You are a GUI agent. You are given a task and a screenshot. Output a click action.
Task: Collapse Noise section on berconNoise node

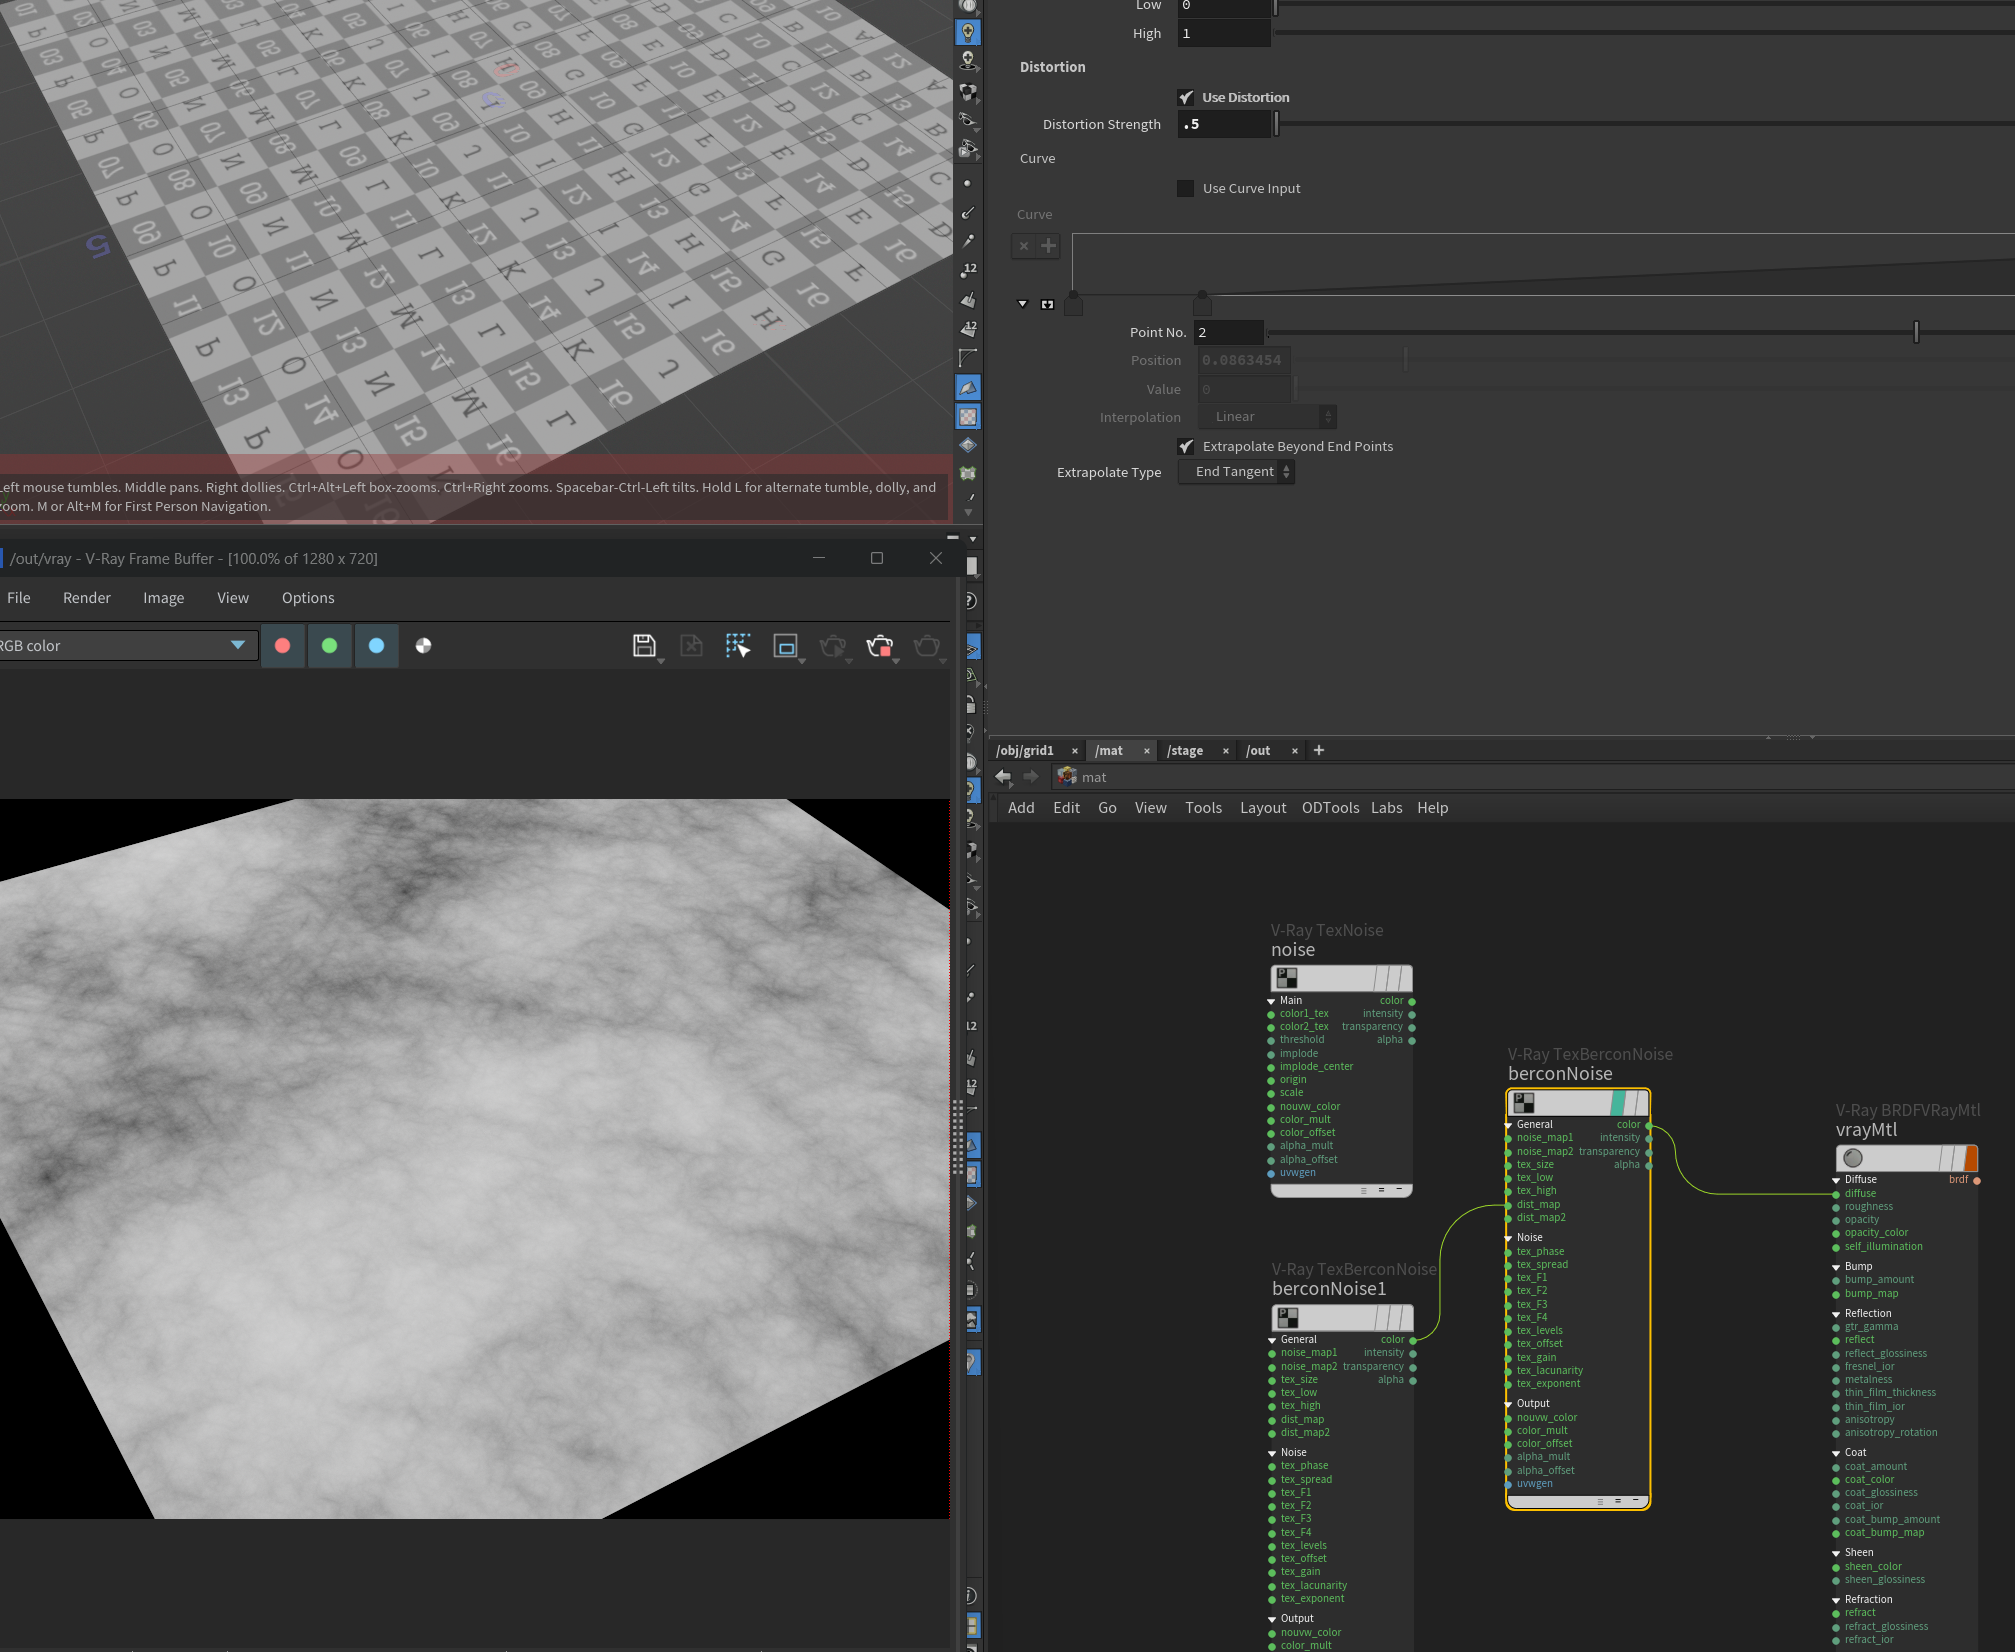pos(1509,1238)
